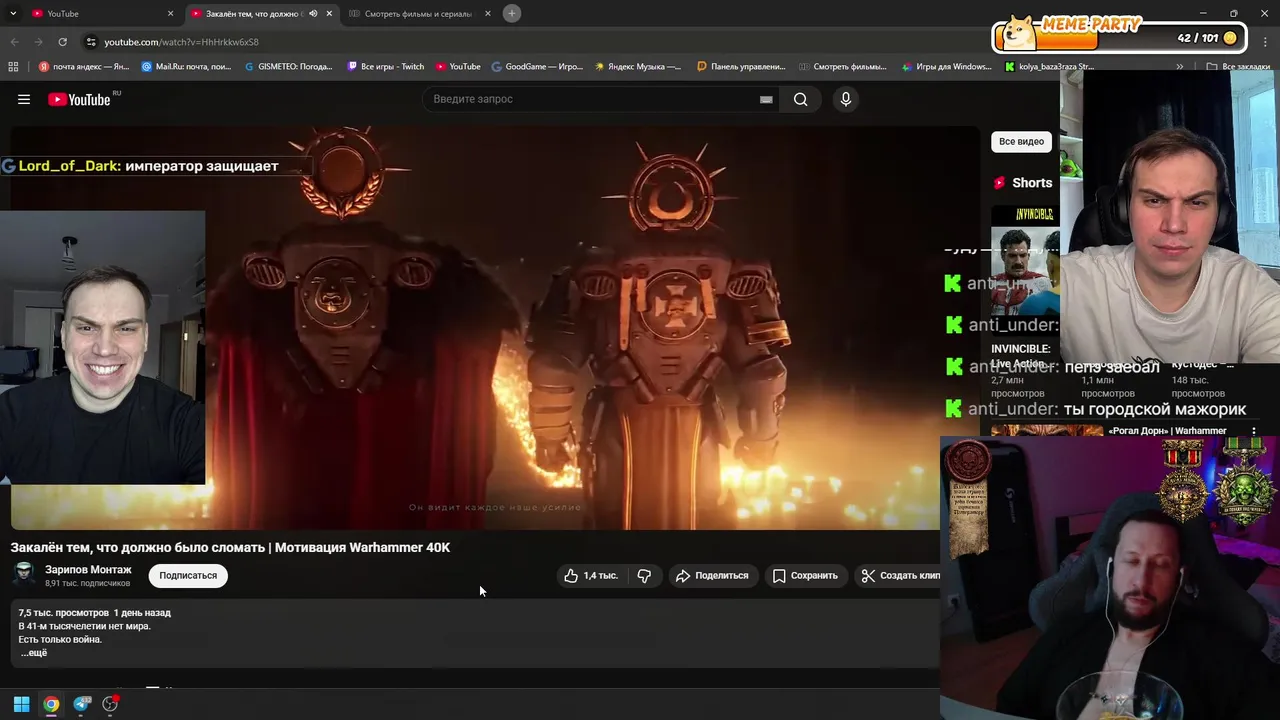Open the YouTube hamburger guide menu

24,99
